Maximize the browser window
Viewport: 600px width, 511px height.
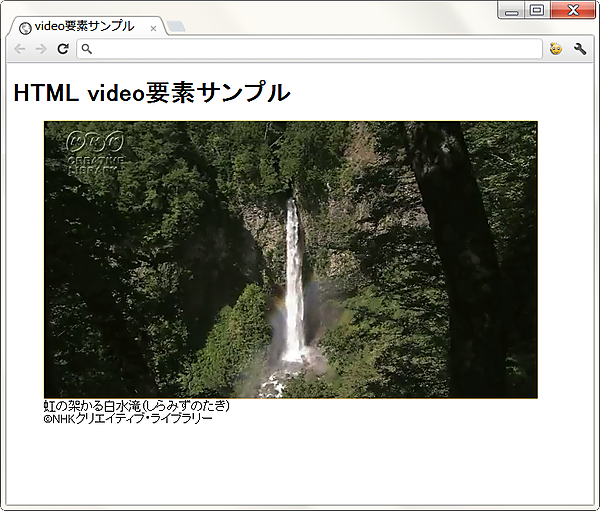(537, 10)
